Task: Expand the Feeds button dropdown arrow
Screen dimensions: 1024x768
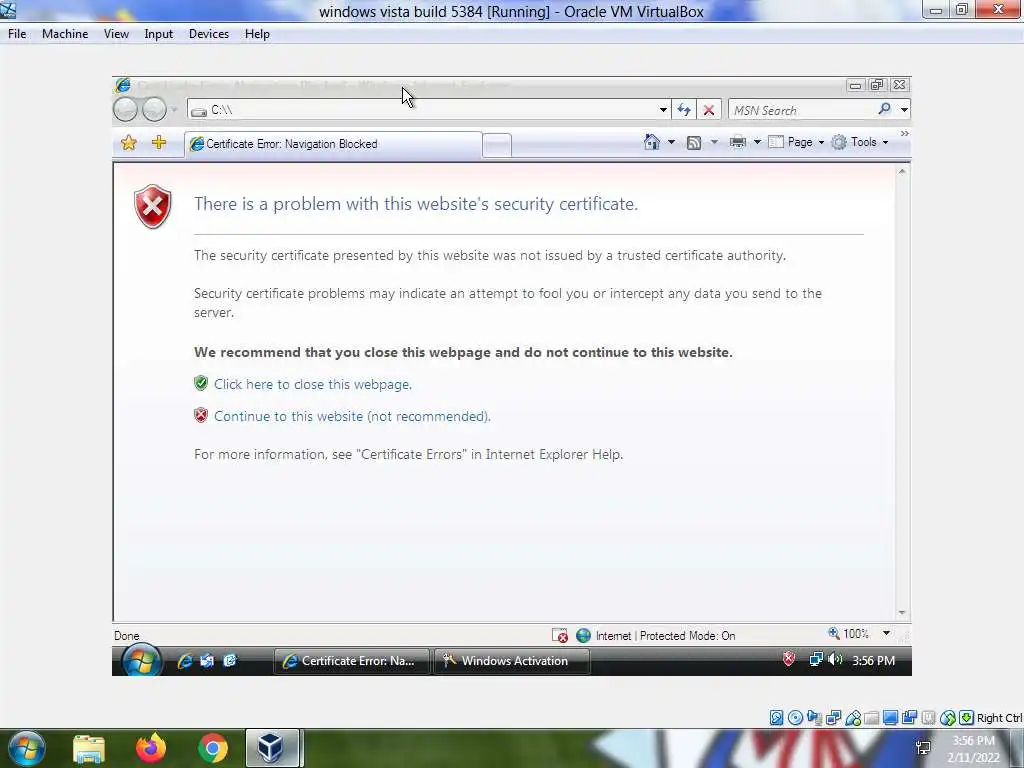Action: point(714,142)
